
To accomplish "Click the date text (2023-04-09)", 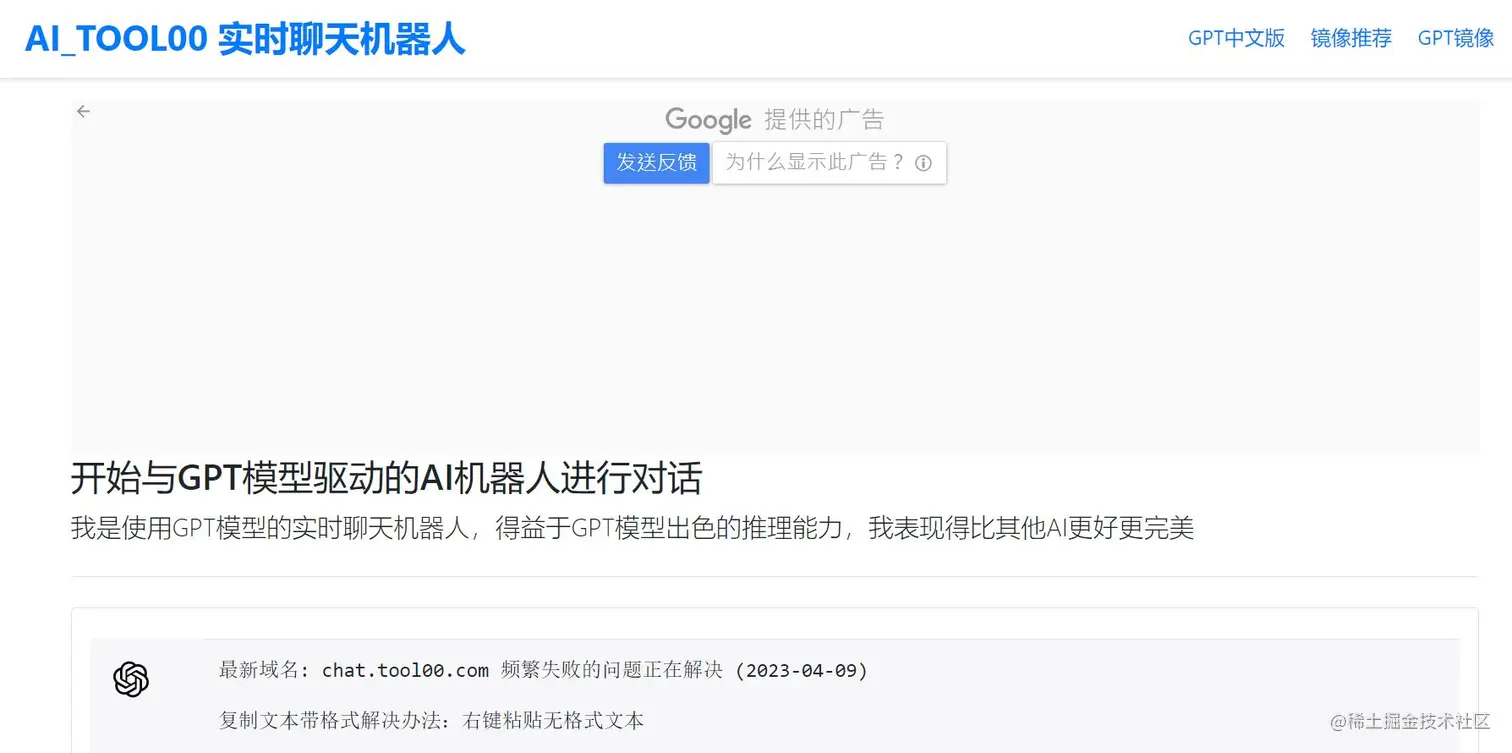I will point(801,670).
